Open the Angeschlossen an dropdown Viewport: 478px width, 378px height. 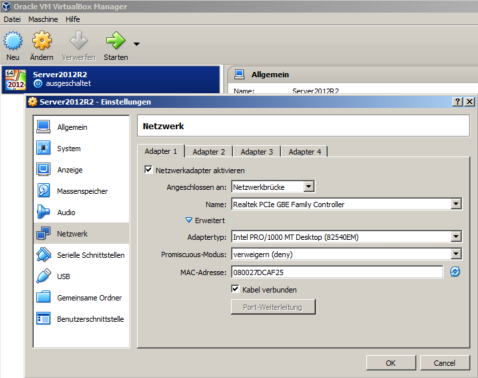point(273,187)
